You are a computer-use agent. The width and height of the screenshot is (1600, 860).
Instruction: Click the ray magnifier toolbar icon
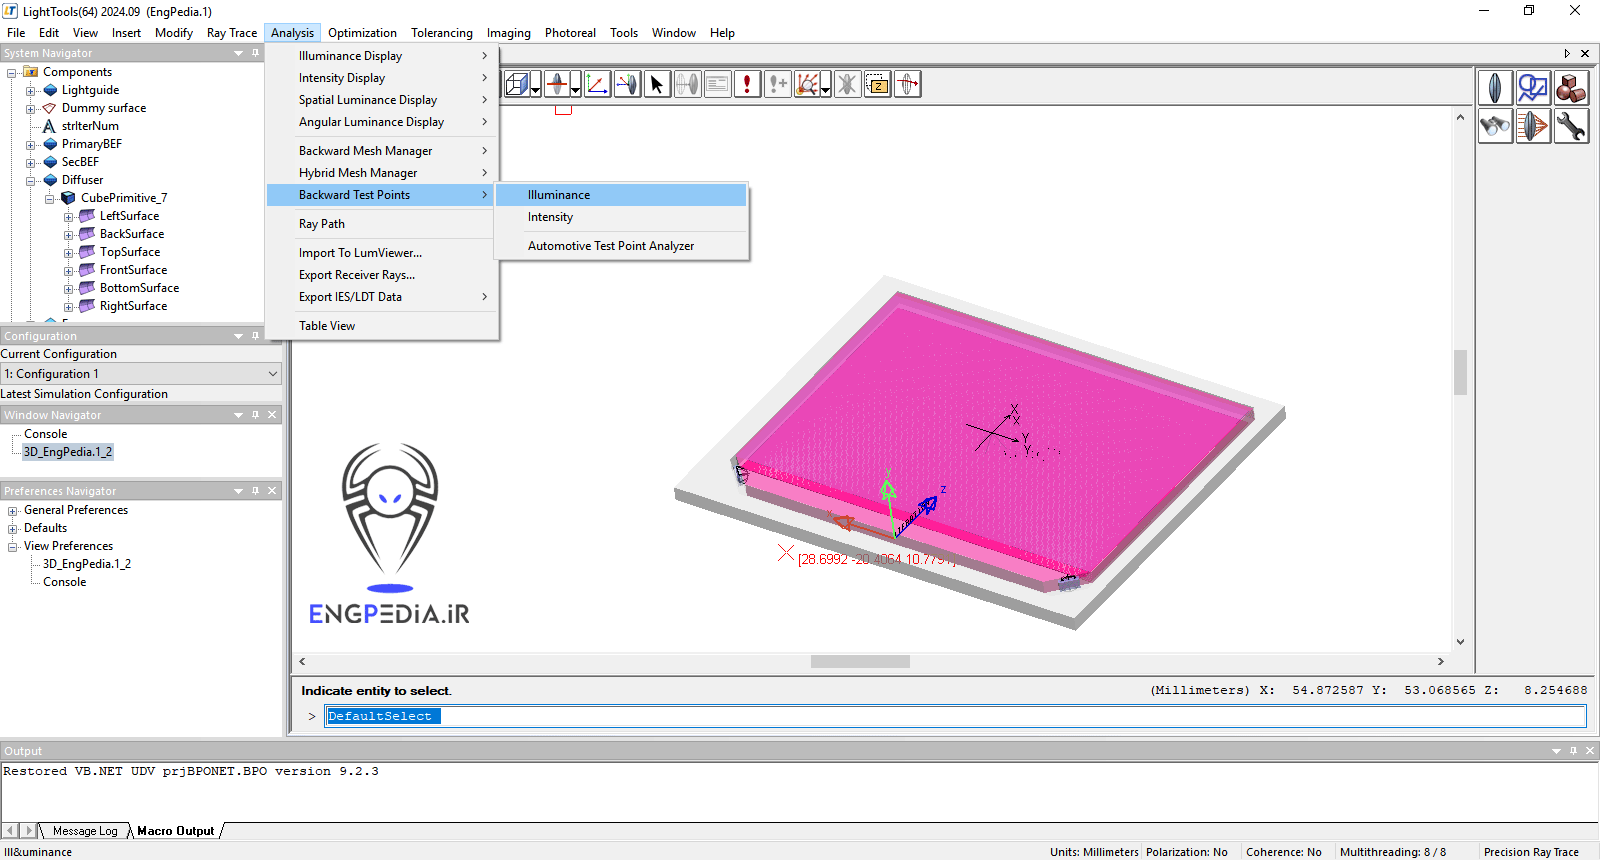point(807,84)
